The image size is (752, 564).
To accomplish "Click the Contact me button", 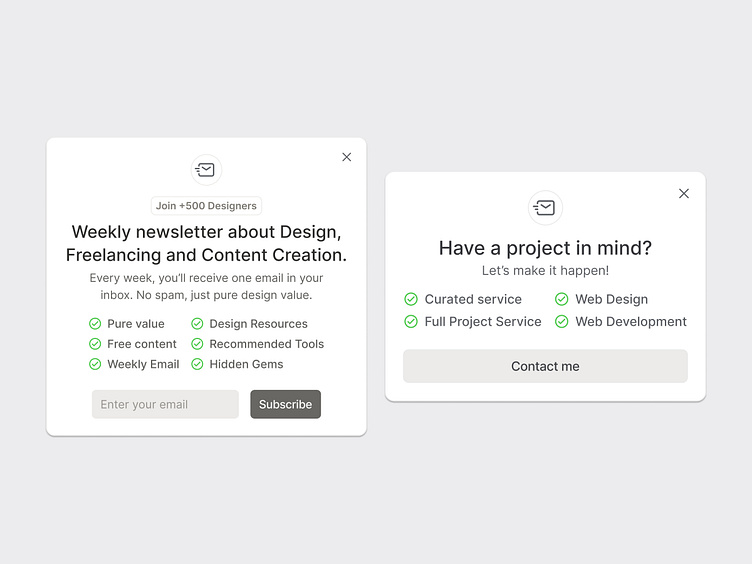I will (545, 366).
